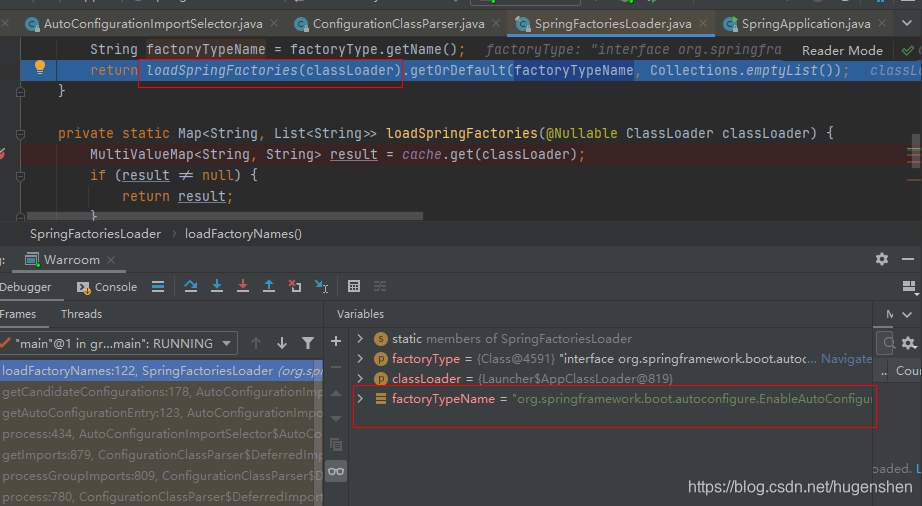Click the horizontal editor scrollbar

pos(225,216)
